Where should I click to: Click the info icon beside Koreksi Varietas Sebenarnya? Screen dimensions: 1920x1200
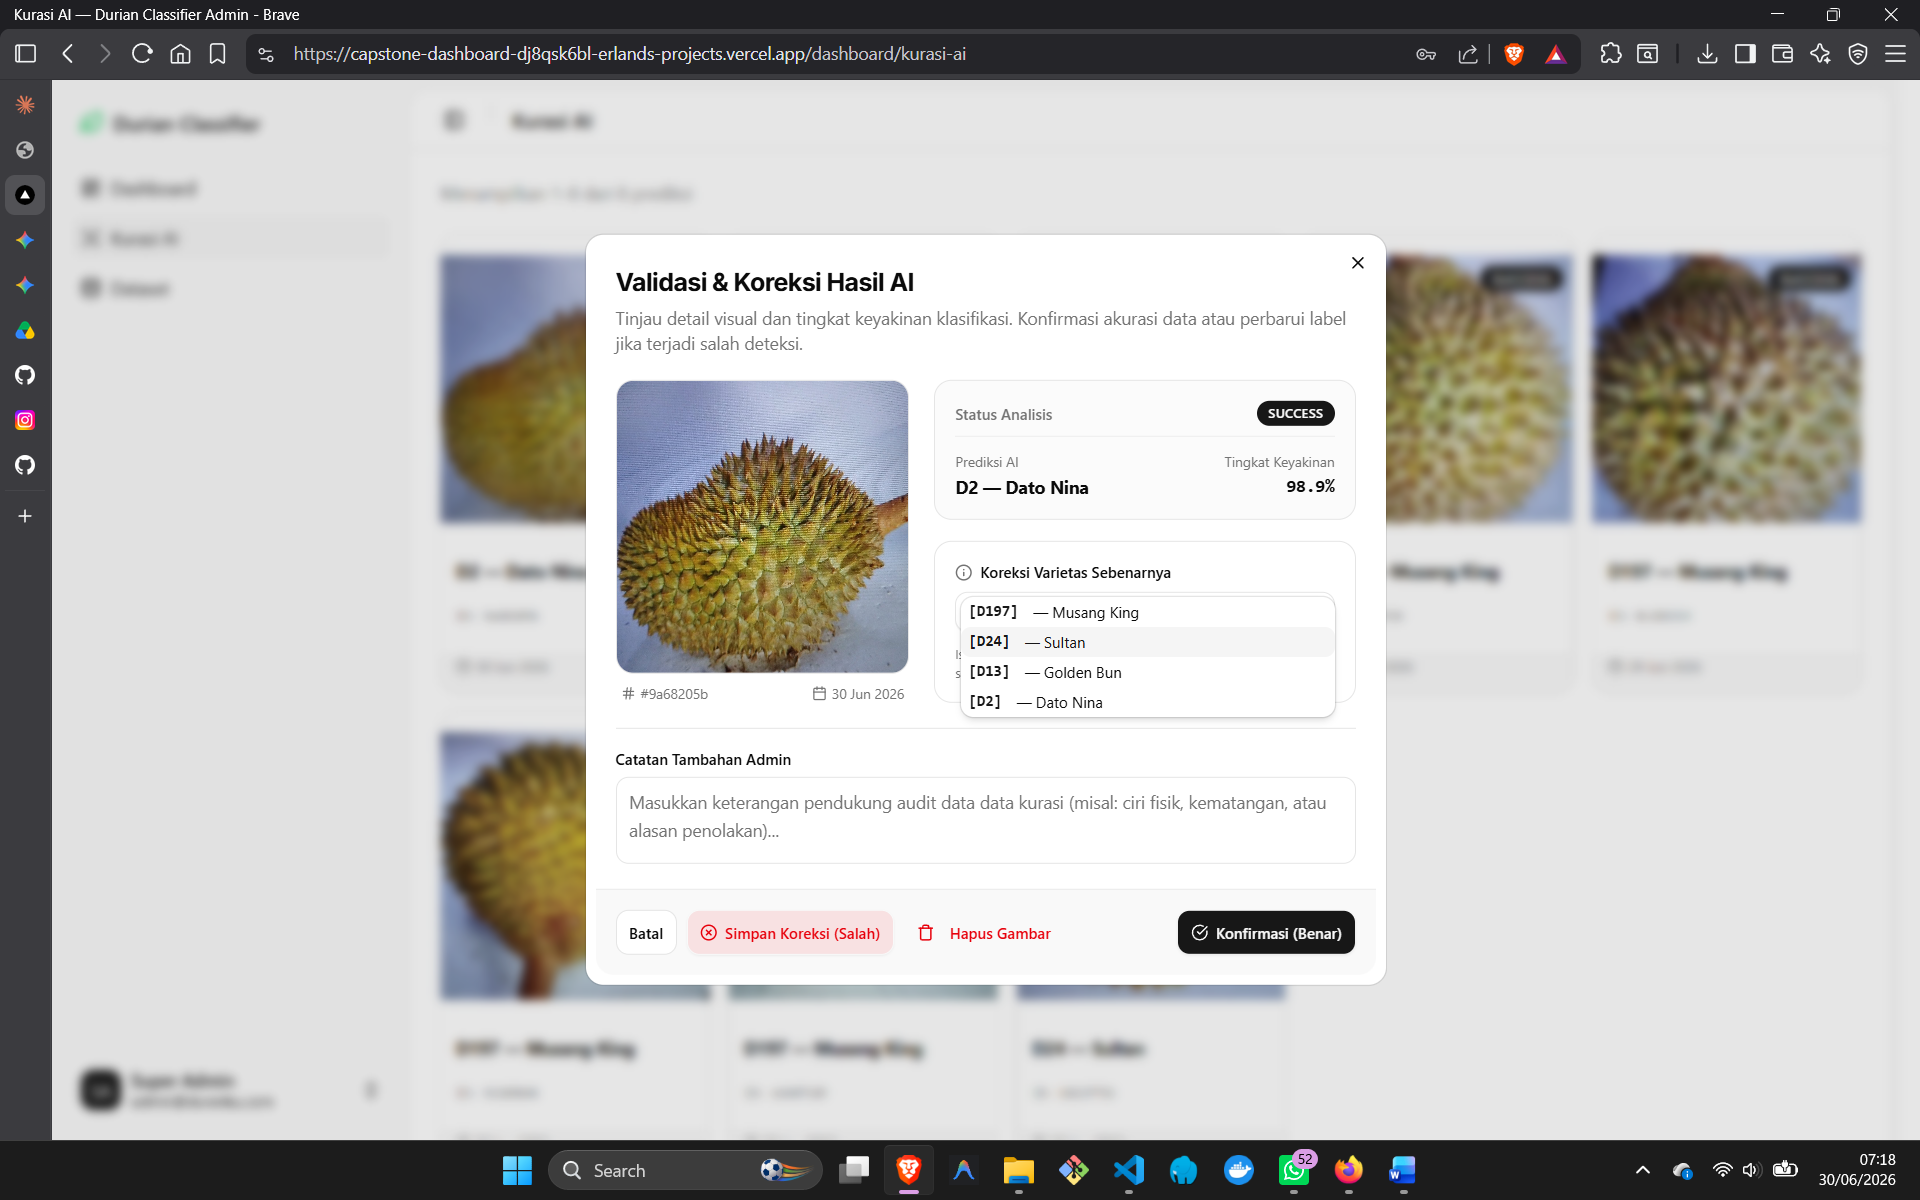pos(963,573)
